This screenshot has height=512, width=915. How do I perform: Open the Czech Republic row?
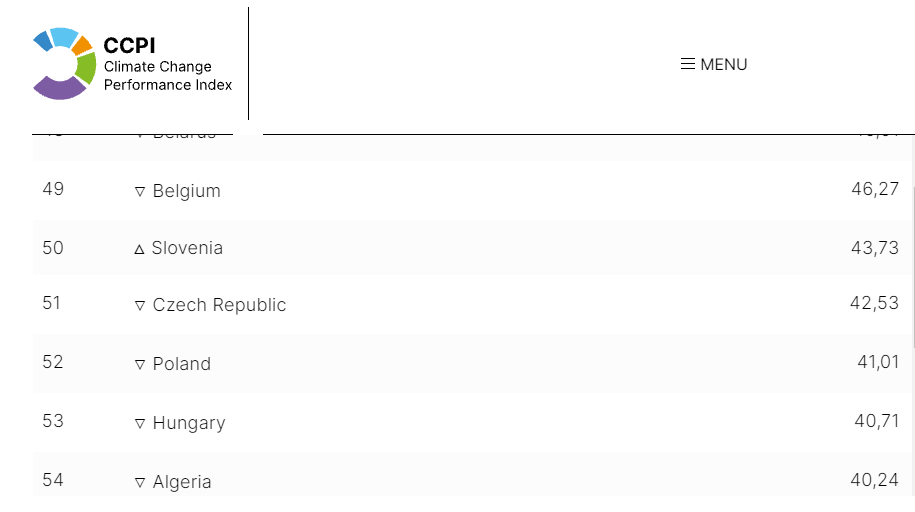click(x=219, y=305)
